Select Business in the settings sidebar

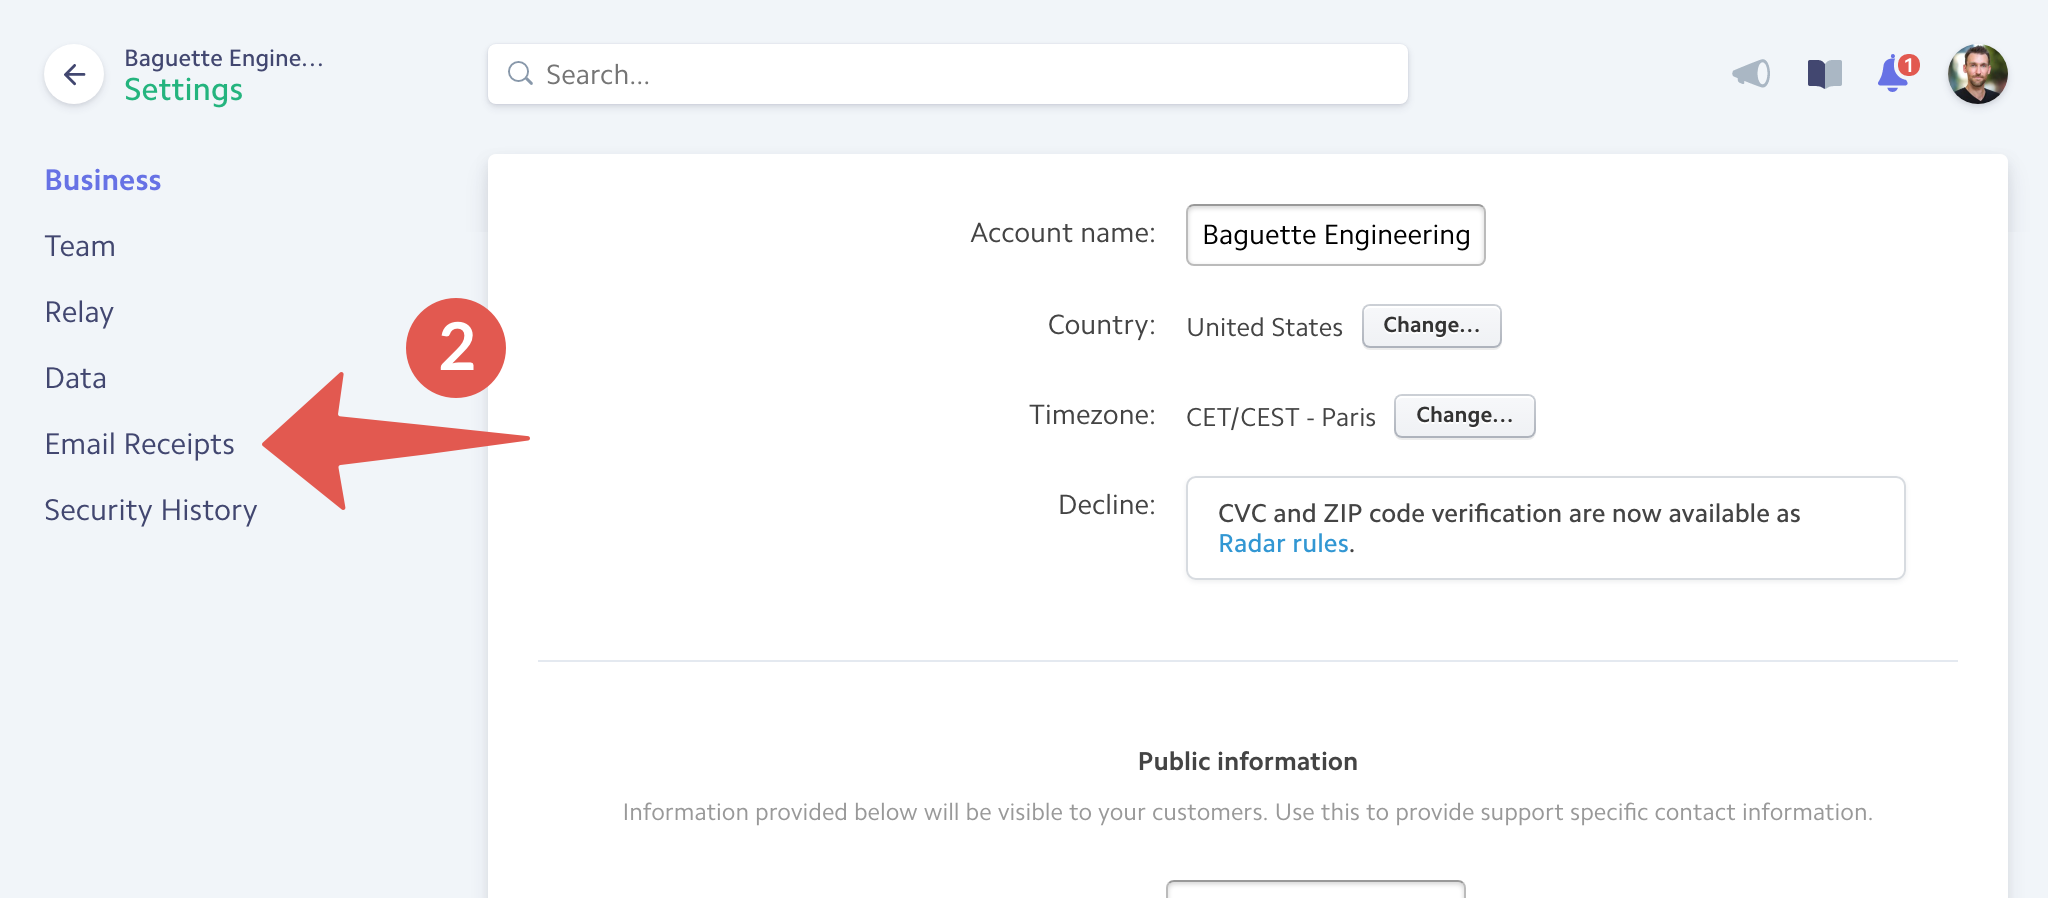(x=103, y=180)
